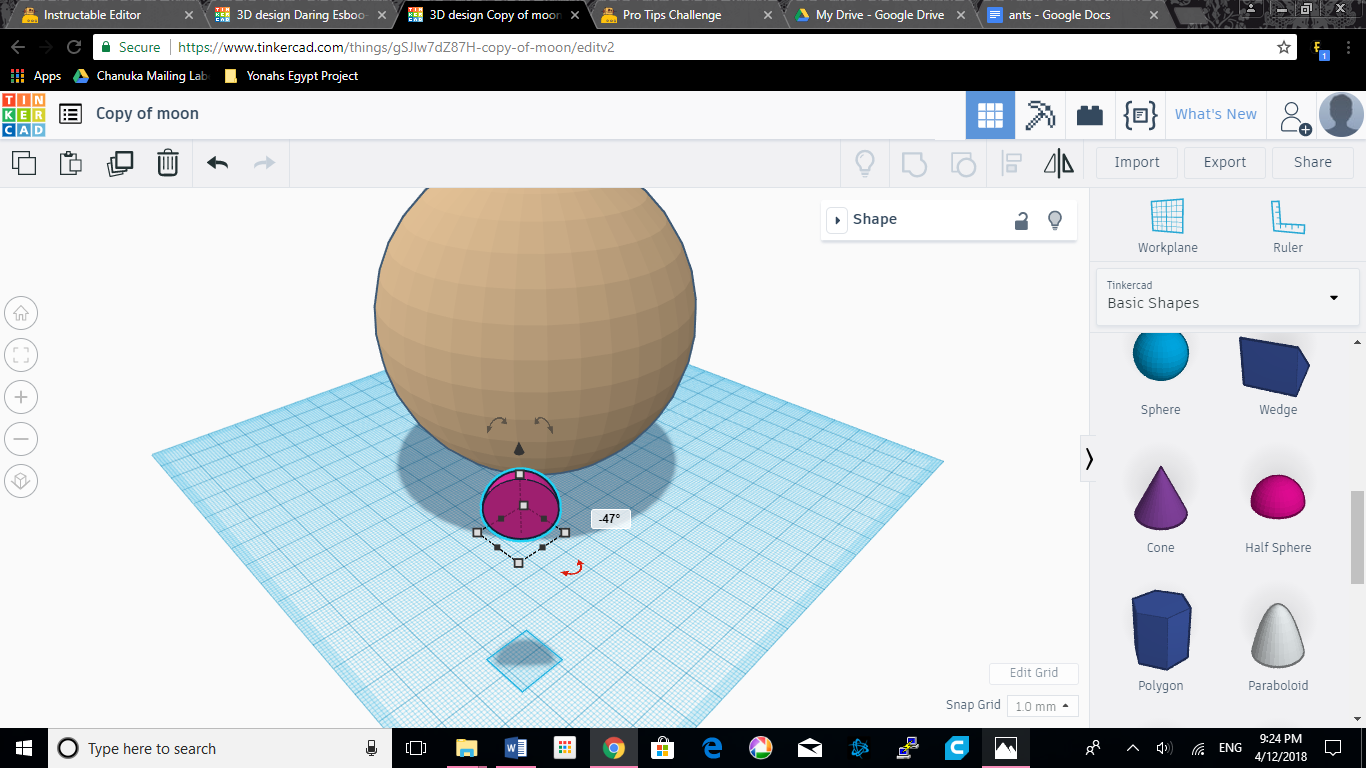The image size is (1366, 768).
Task: Open the What's New link
Action: tap(1215, 115)
